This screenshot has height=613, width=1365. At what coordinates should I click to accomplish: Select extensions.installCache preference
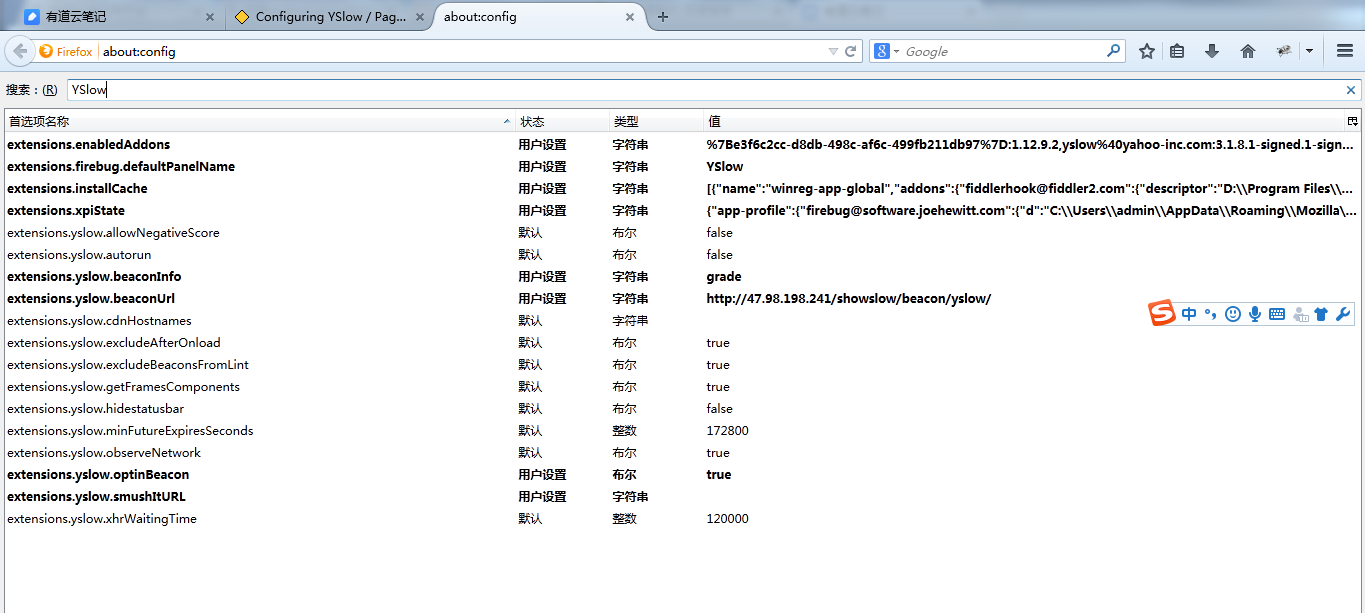coord(682,189)
